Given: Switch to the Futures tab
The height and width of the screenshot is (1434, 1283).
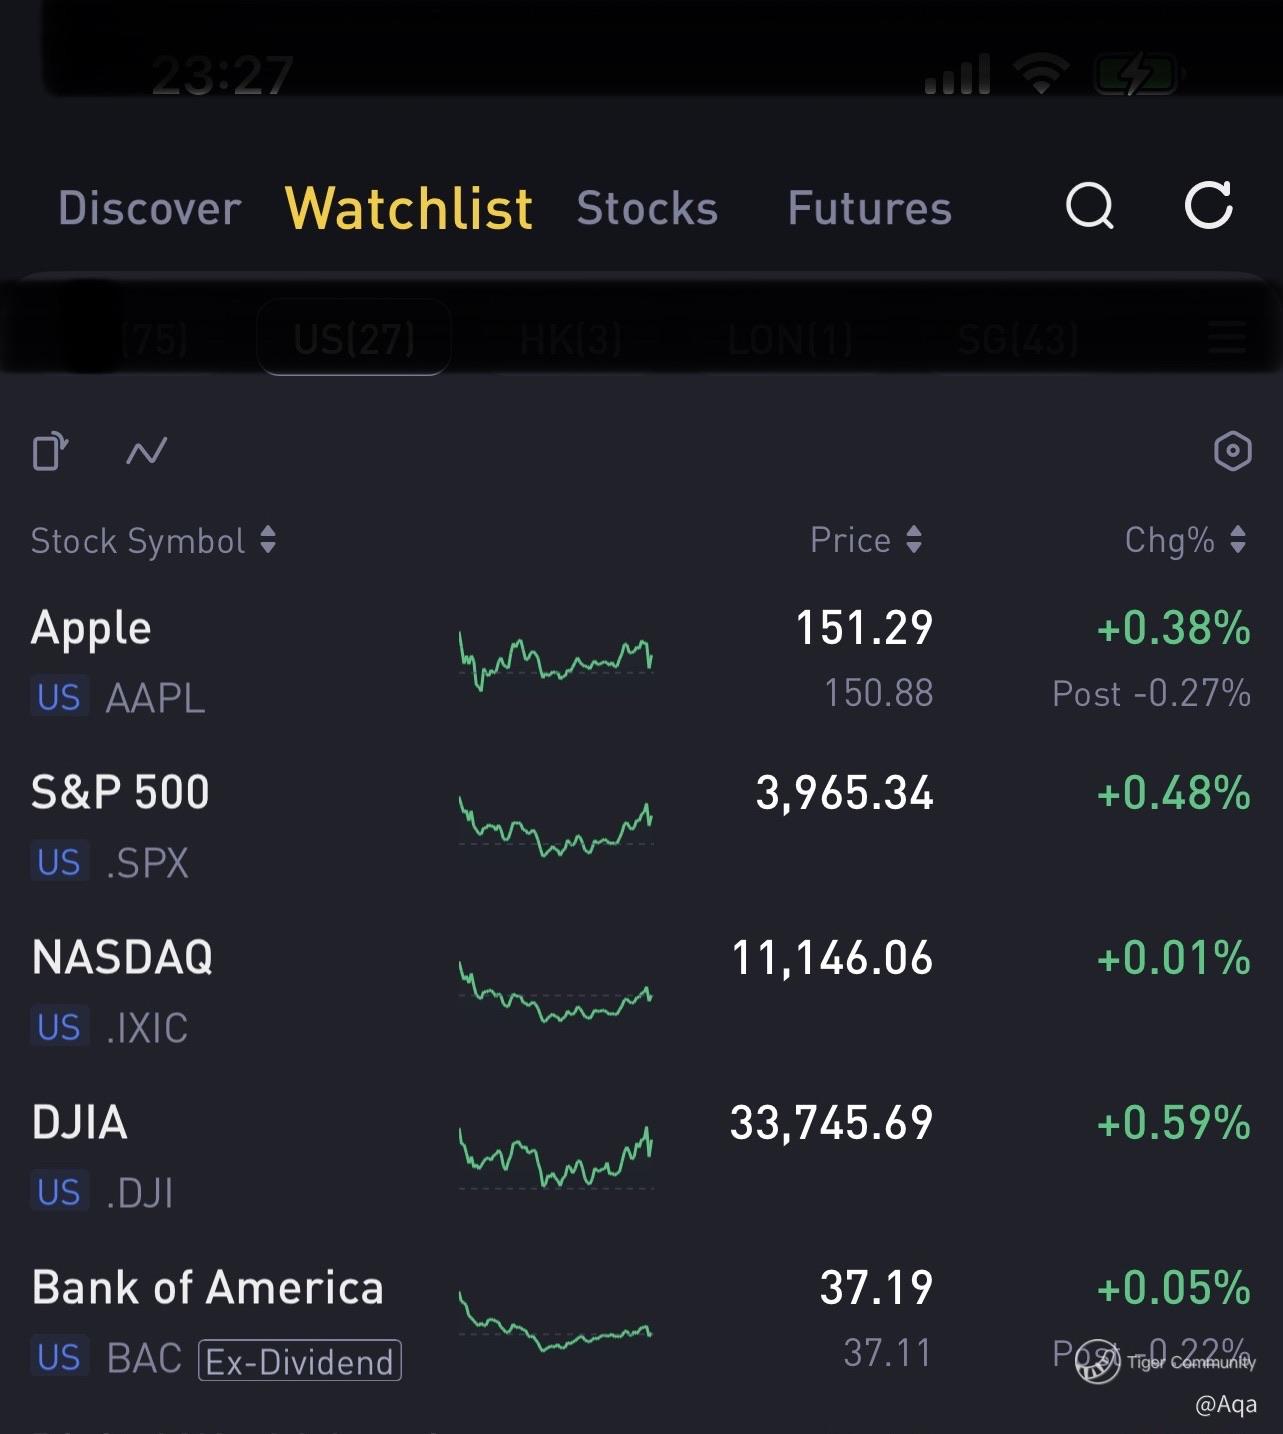Looking at the screenshot, I should coord(869,208).
